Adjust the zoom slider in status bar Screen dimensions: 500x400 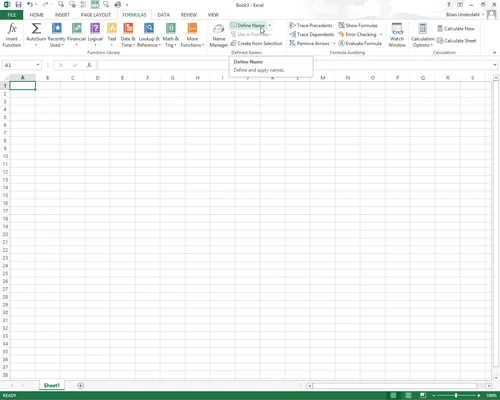(x=456, y=395)
